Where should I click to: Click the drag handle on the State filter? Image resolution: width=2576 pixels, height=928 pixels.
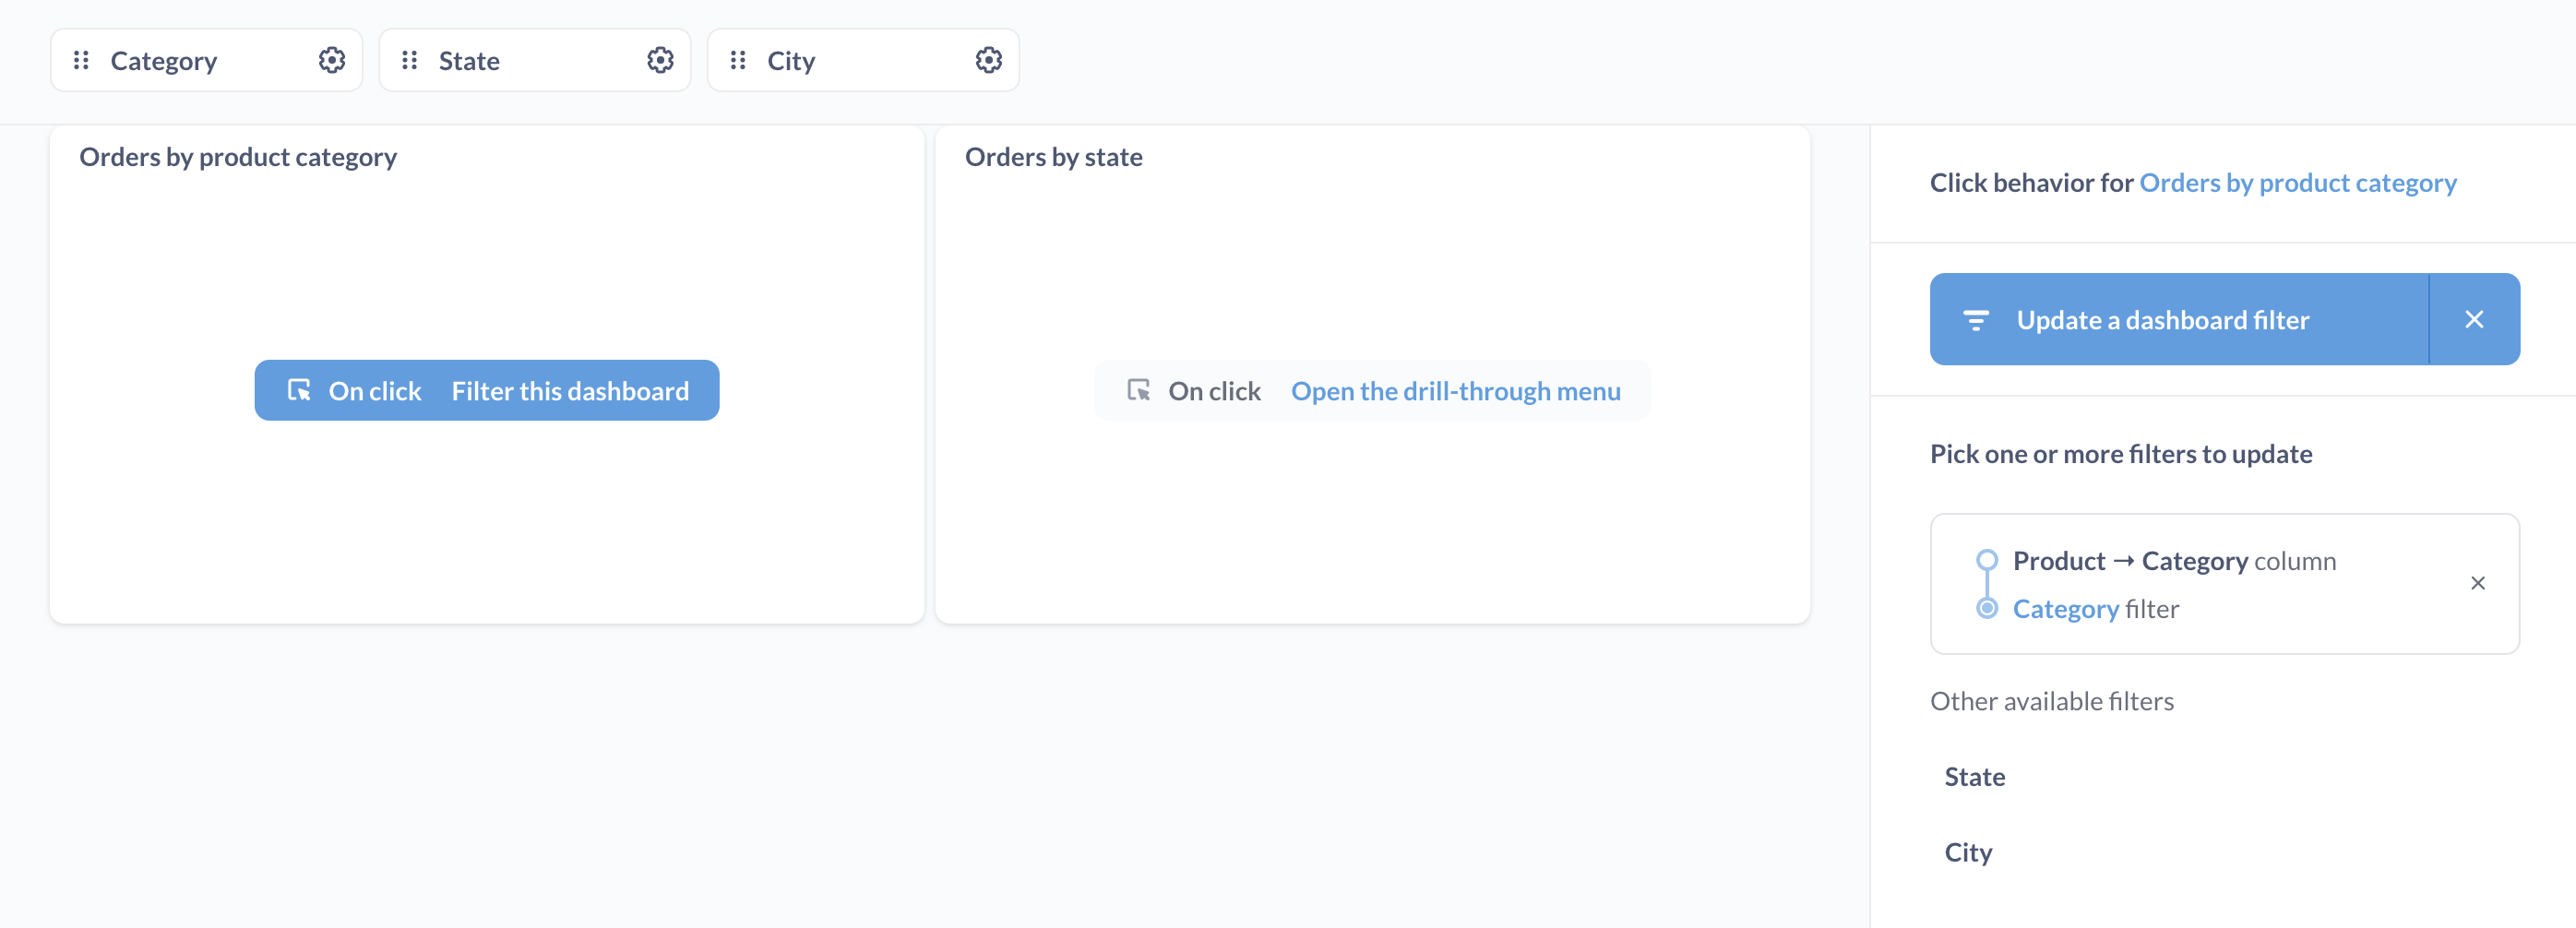click(410, 60)
